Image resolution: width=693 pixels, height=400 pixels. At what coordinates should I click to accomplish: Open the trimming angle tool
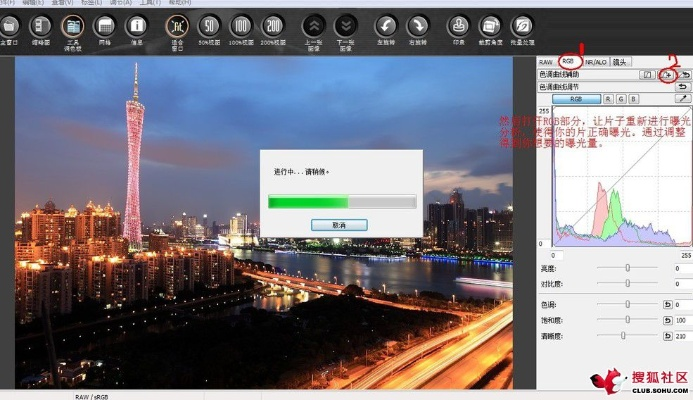coord(490,26)
